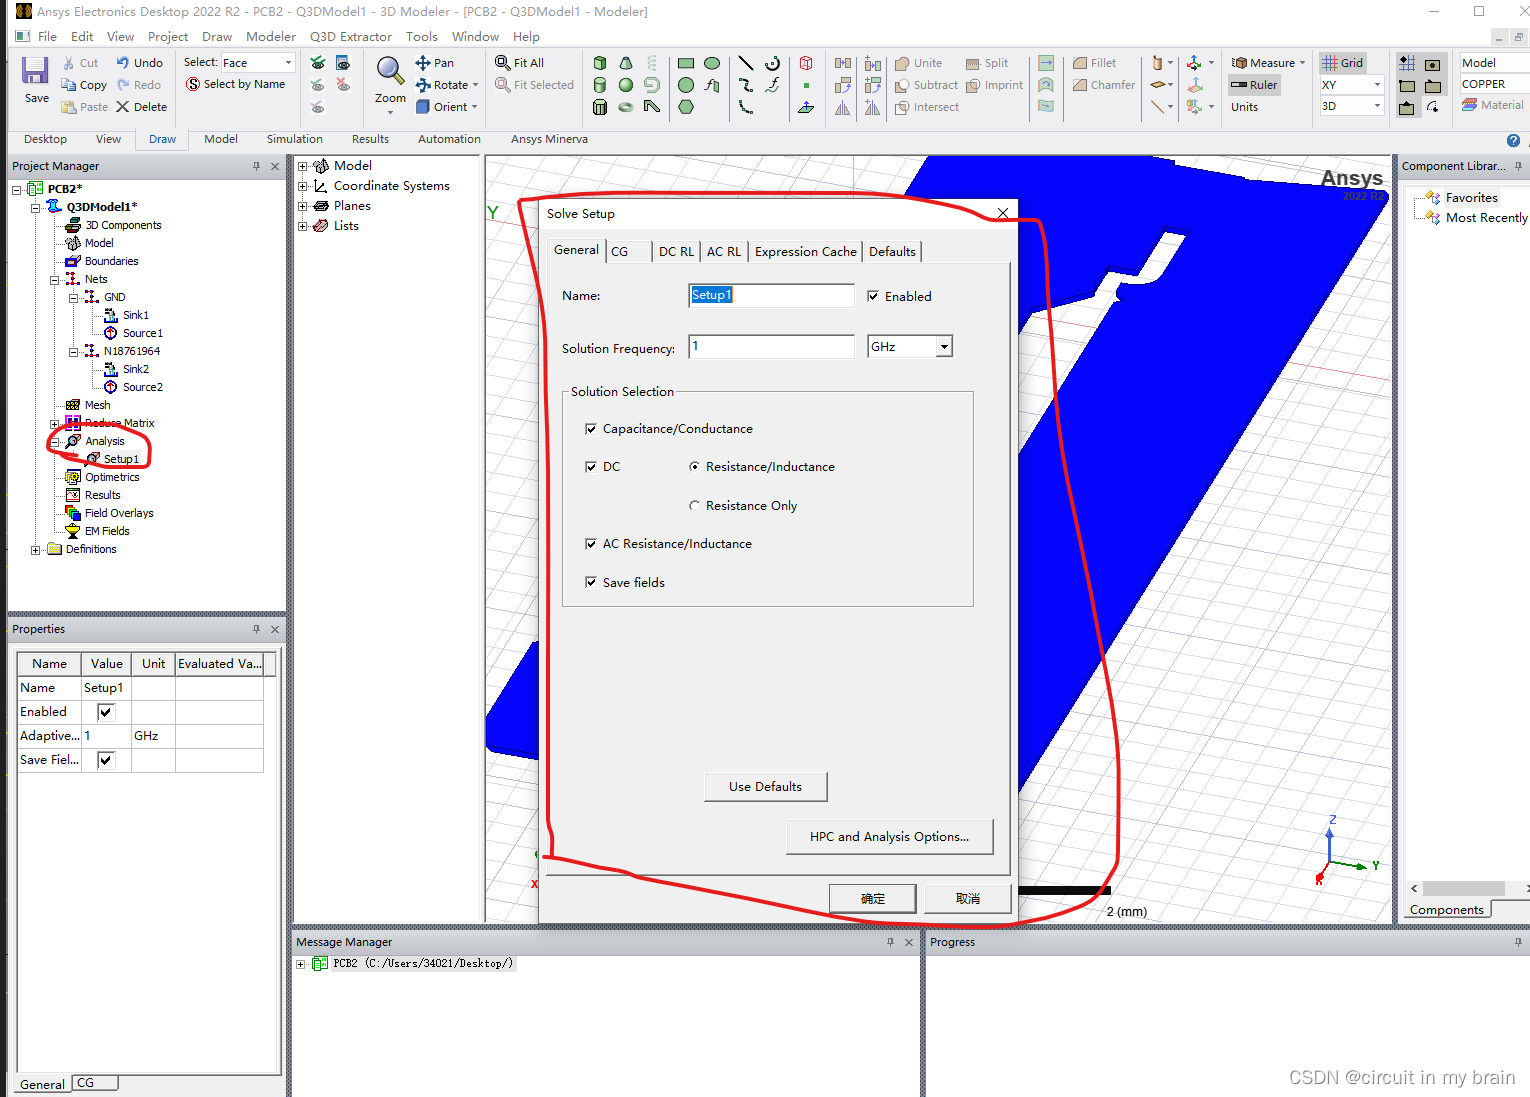Expand the Definitions folder

pyautogui.click(x=36, y=549)
